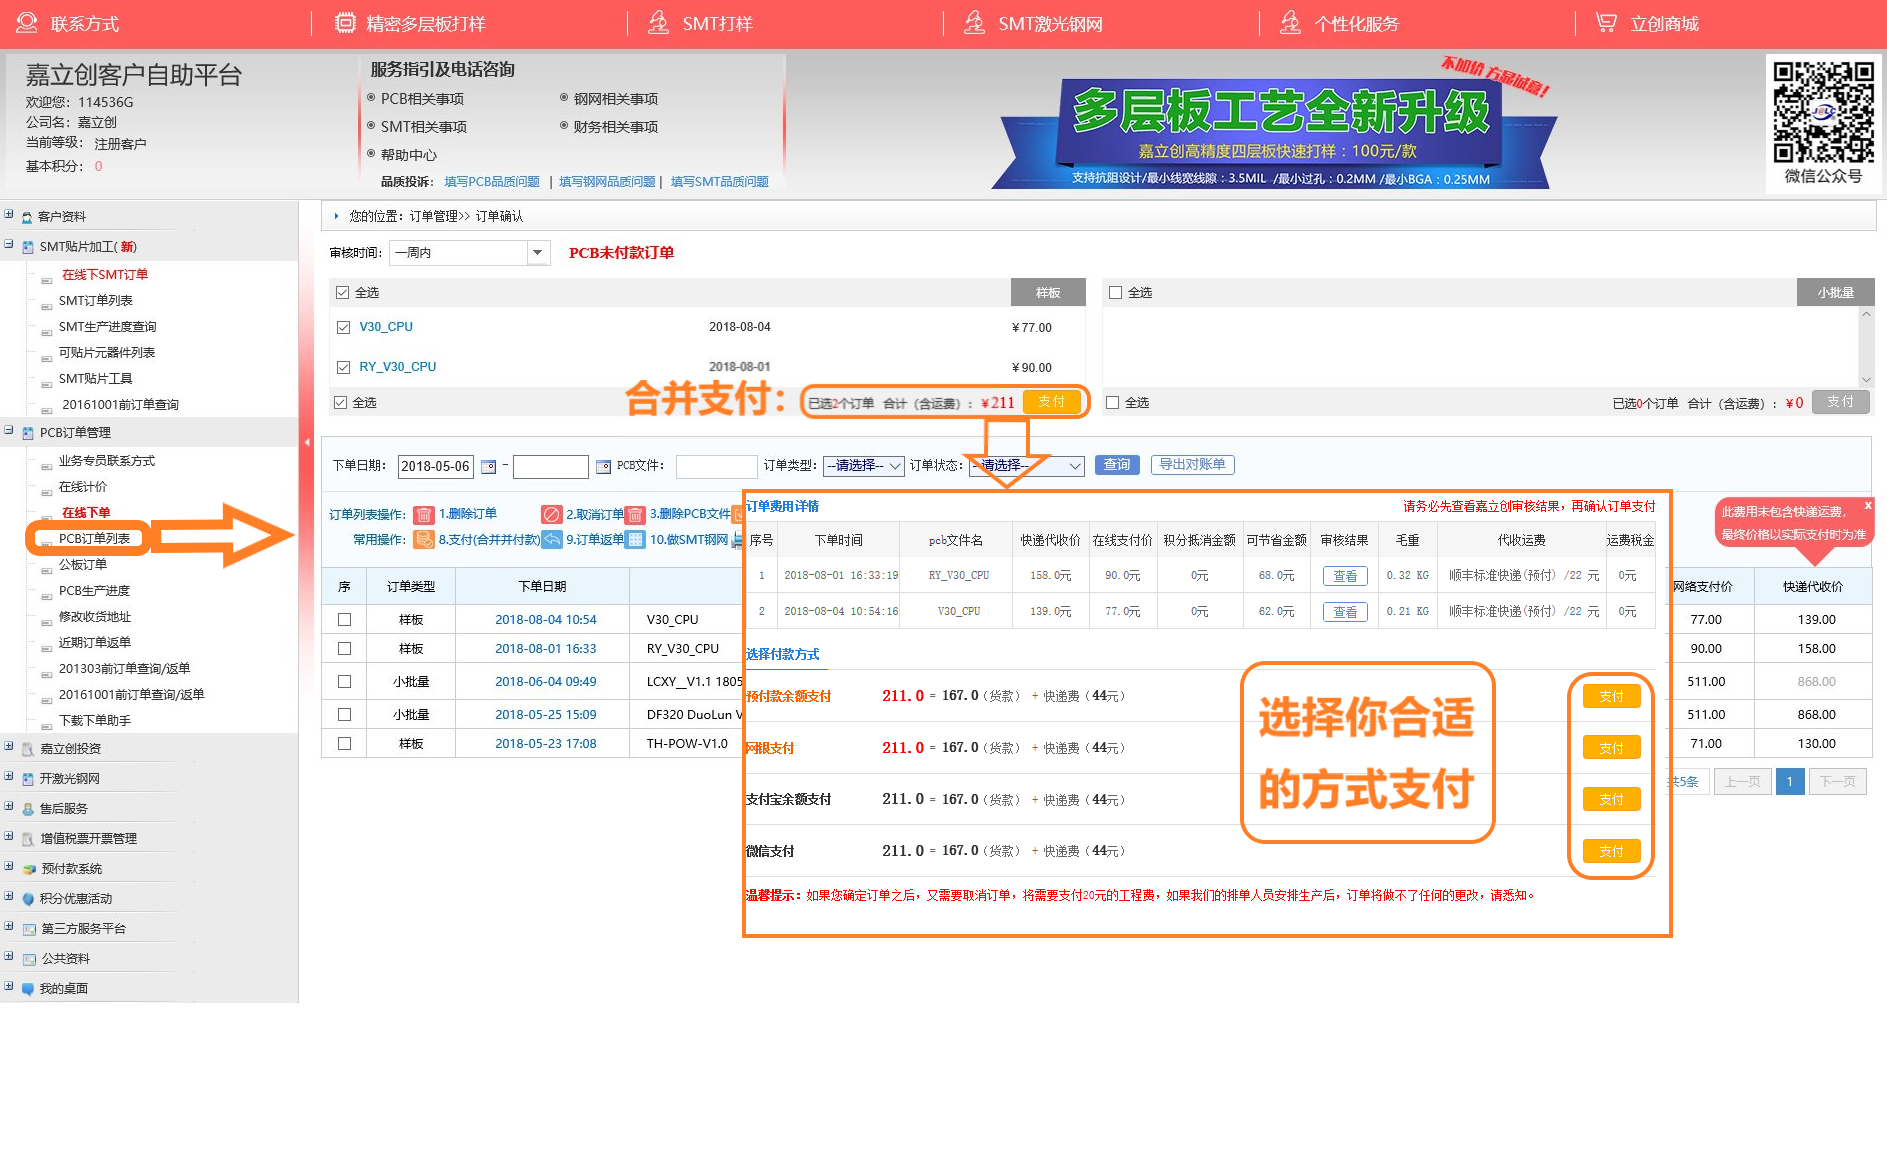
Task: Click the SMT stencil grid icon for 10.做SMT钢网
Action: 635,540
